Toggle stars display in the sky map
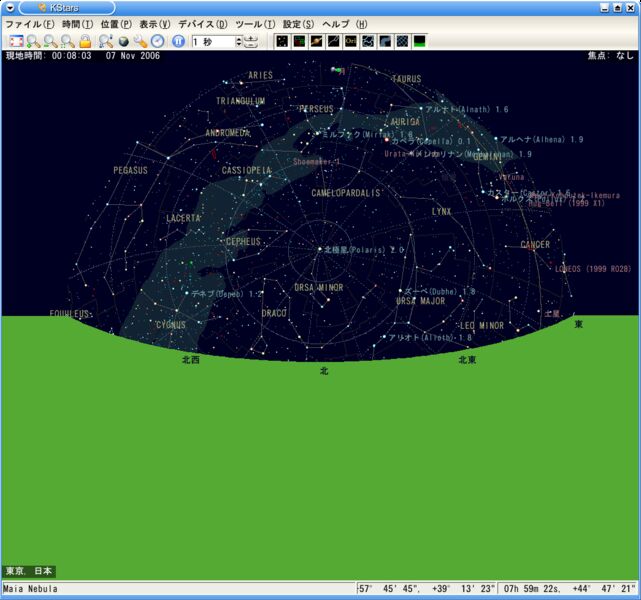This screenshot has height=600, width=641. 282,41
